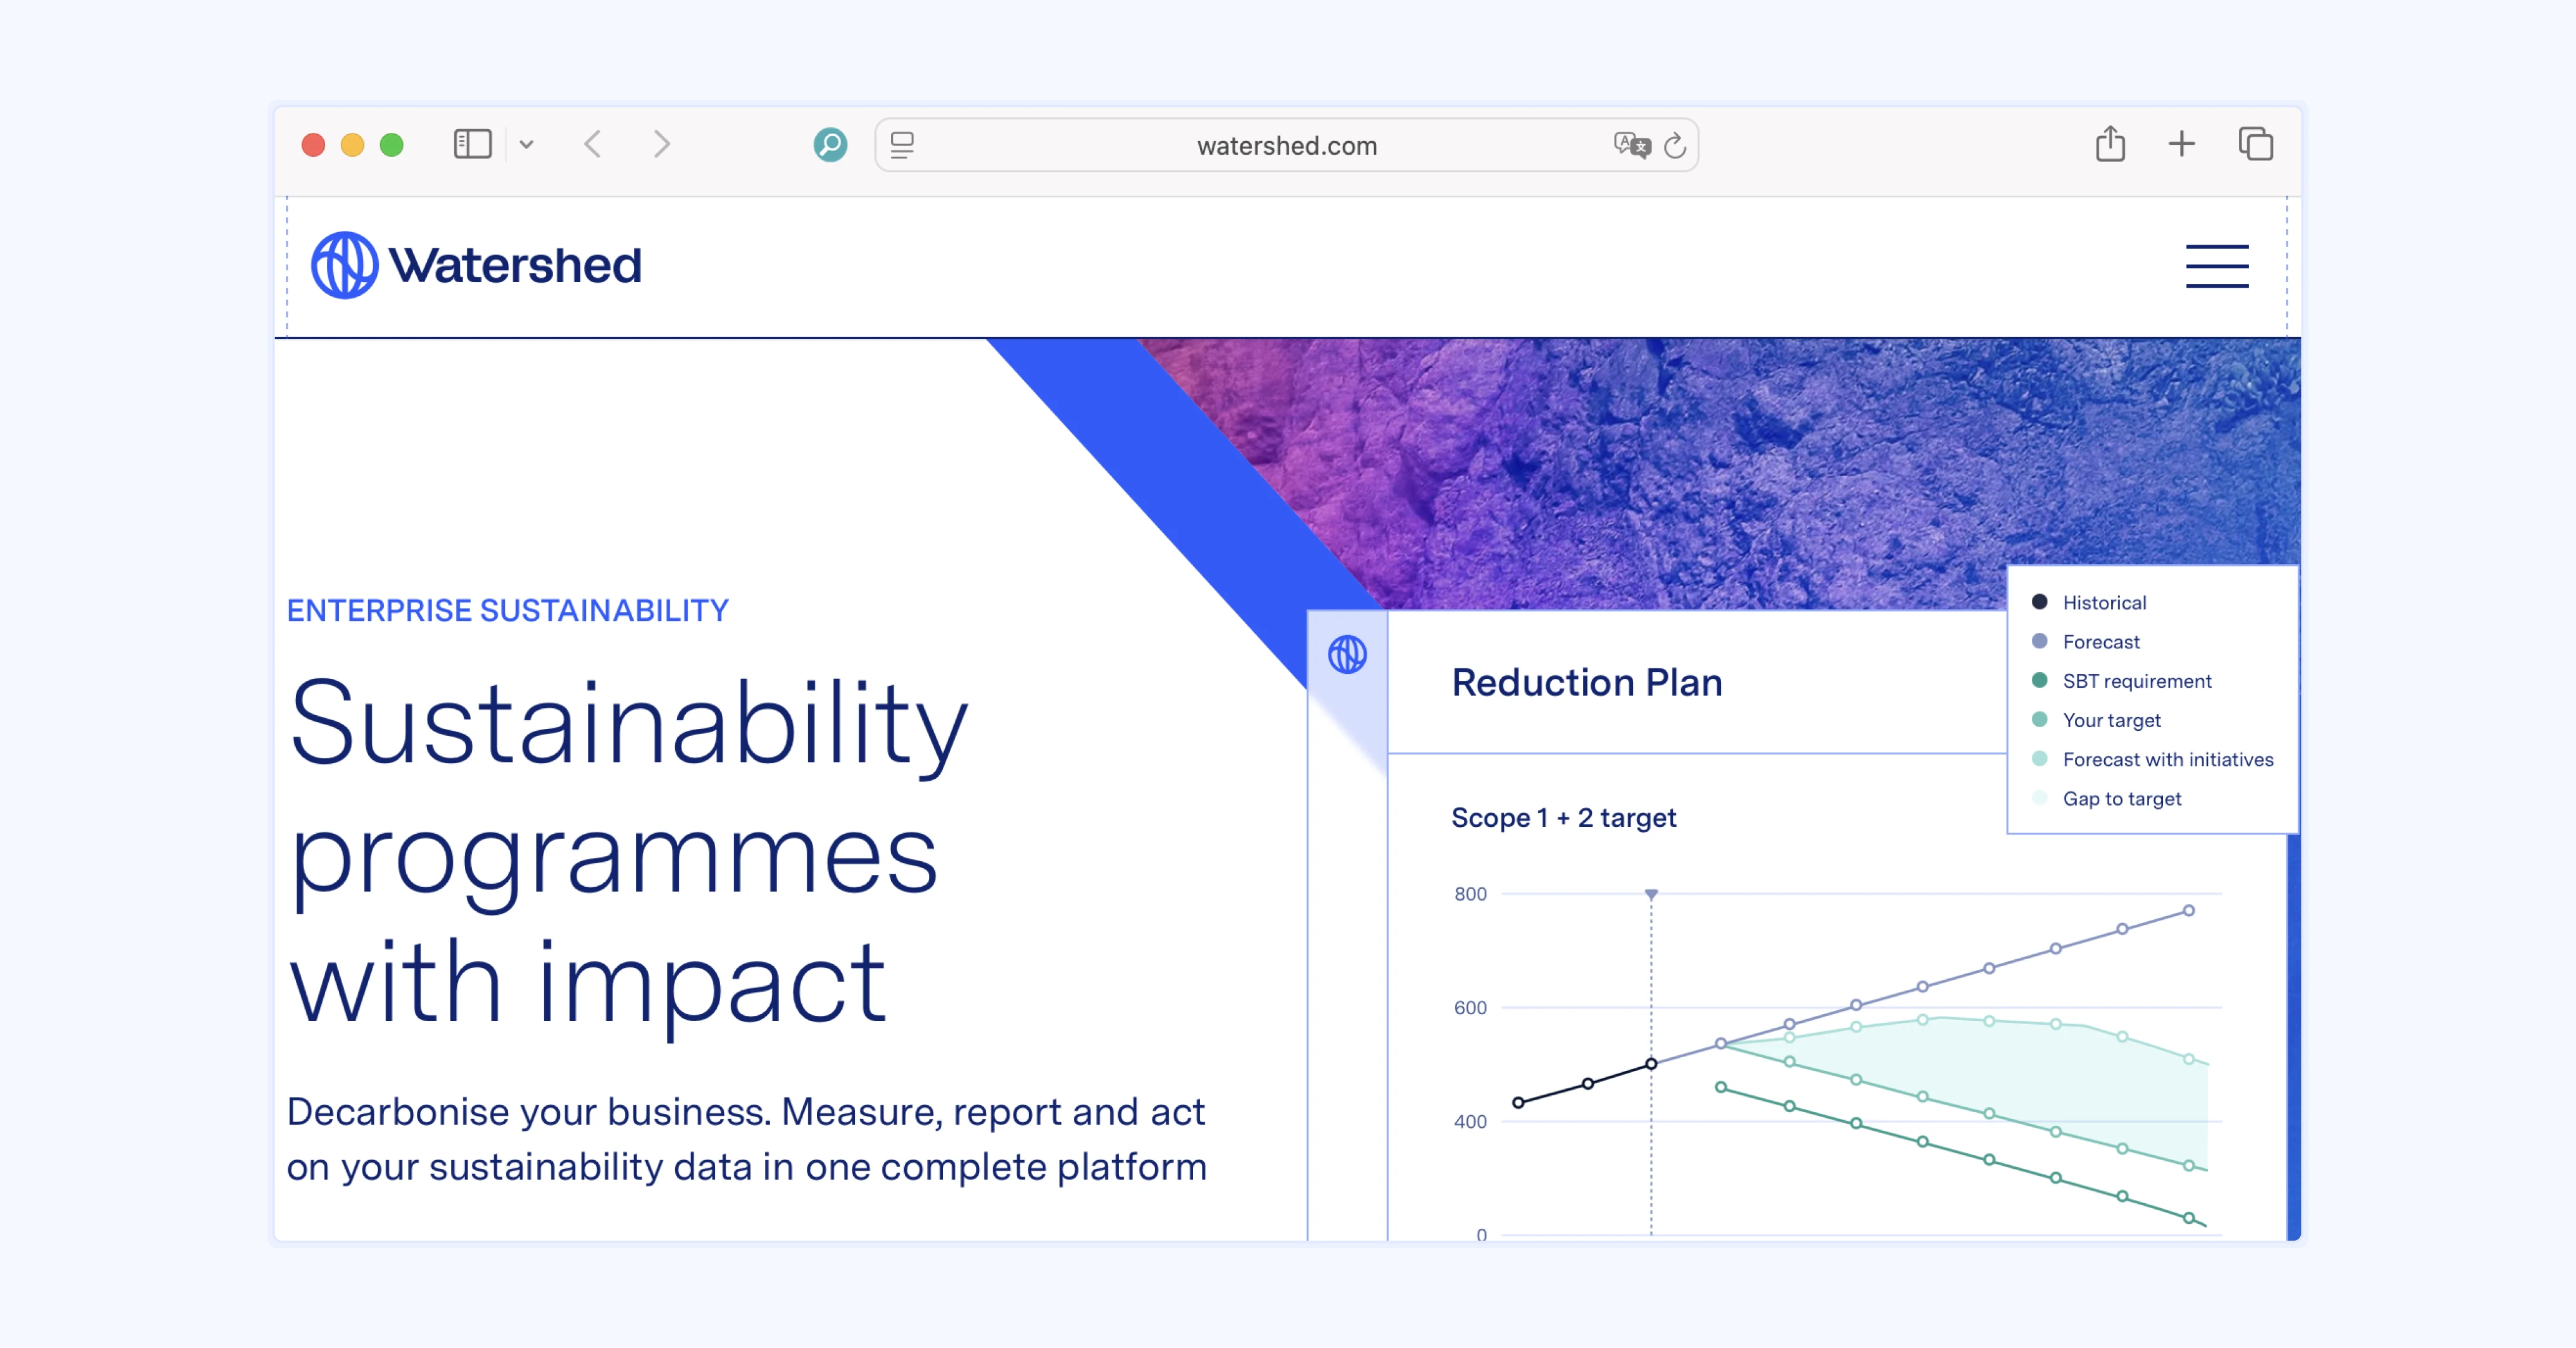Viewport: 2576px width, 1348px height.
Task: Reload the watershed.com page
Action: click(x=1675, y=145)
